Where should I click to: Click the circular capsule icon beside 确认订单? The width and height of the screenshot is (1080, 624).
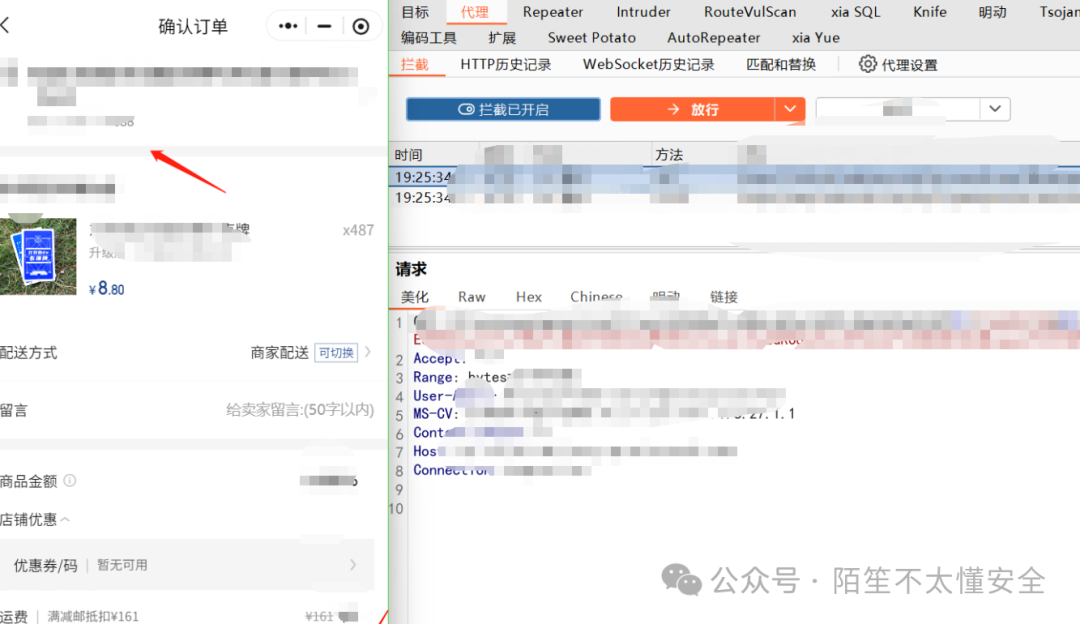click(360, 26)
